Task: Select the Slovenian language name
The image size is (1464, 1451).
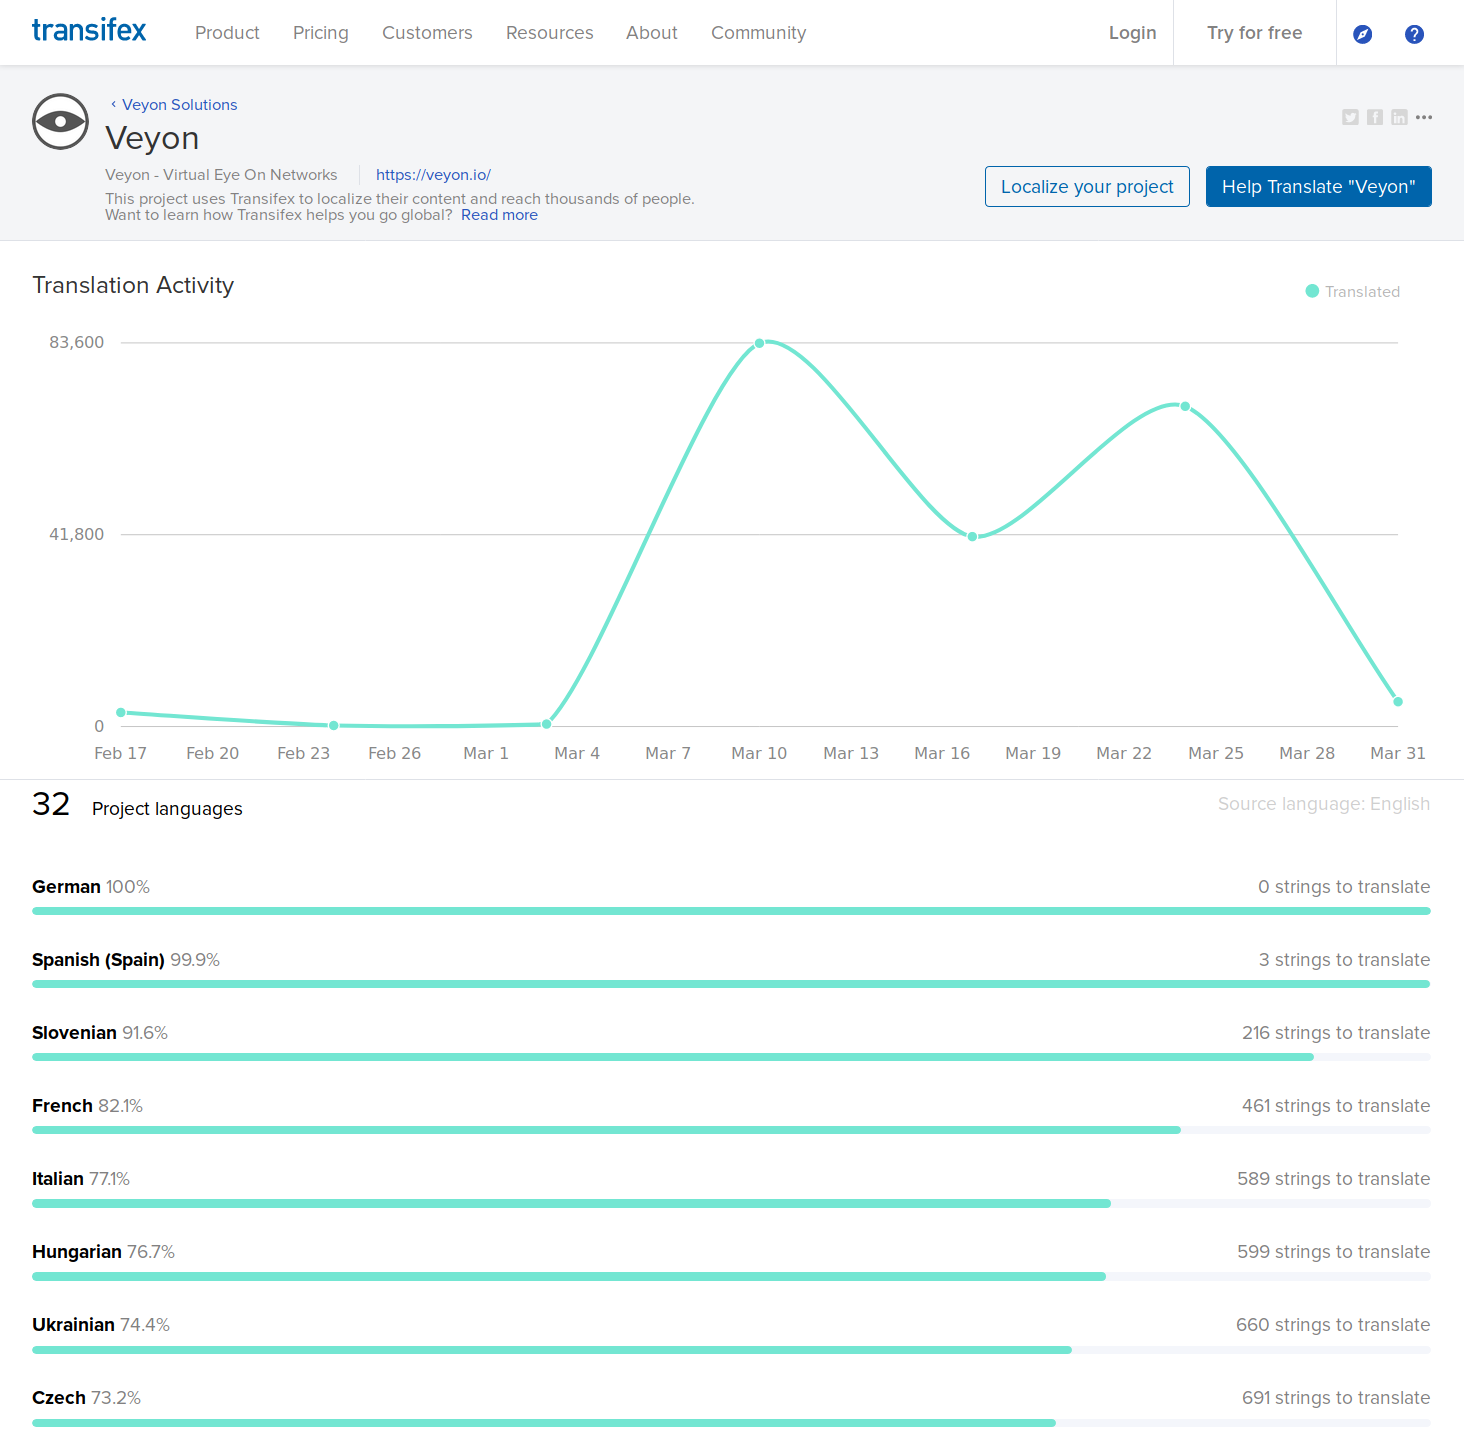Action: pyautogui.click(x=74, y=1033)
